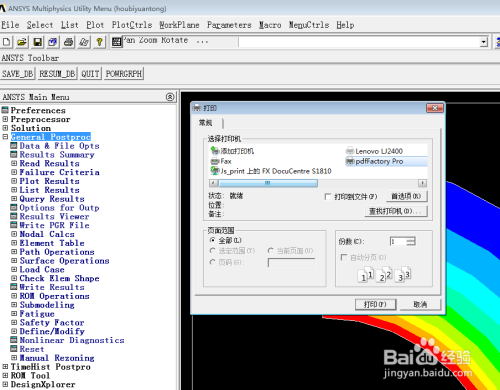This screenshot has height=390, width=500.
Task: Enable the print to file checkbox
Action: coord(328,197)
